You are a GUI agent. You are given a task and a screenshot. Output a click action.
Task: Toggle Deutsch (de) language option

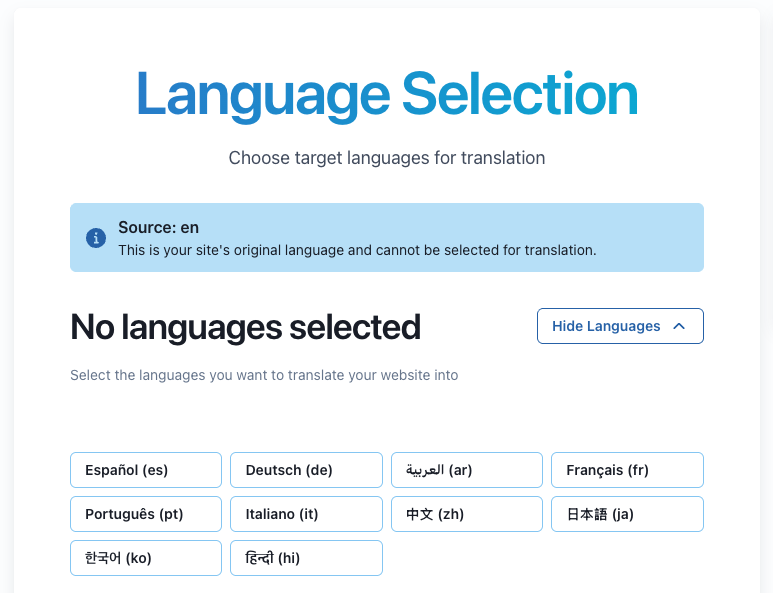[x=306, y=470]
